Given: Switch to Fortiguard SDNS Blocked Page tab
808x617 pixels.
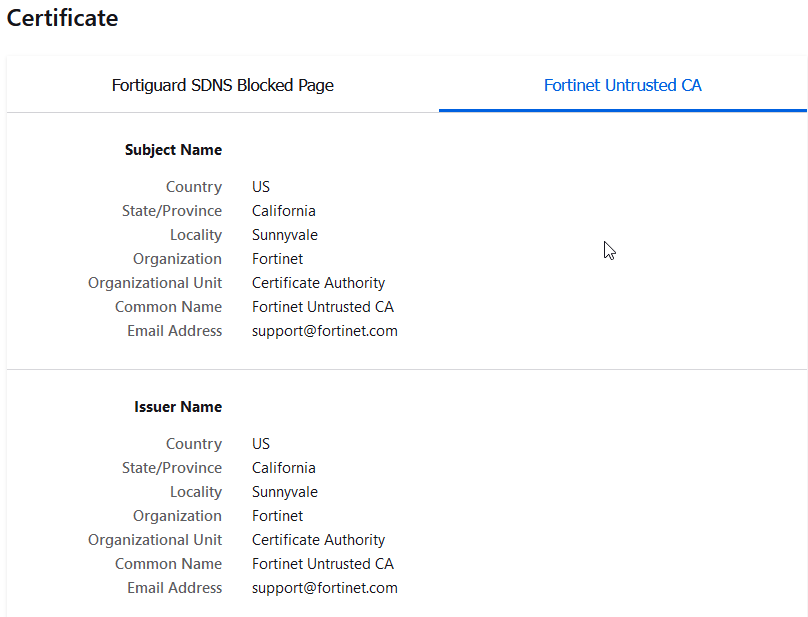Looking at the screenshot, I should coord(222,85).
